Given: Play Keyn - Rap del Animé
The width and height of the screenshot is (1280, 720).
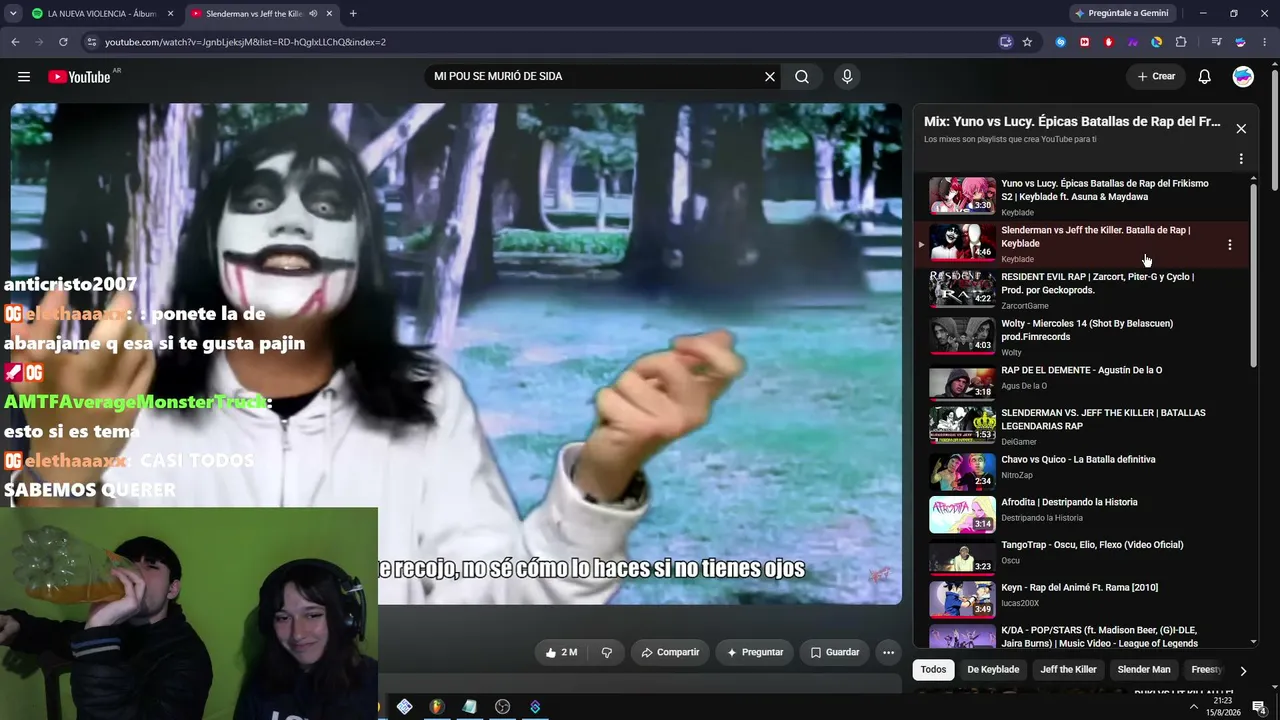Looking at the screenshot, I should 1082,600.
